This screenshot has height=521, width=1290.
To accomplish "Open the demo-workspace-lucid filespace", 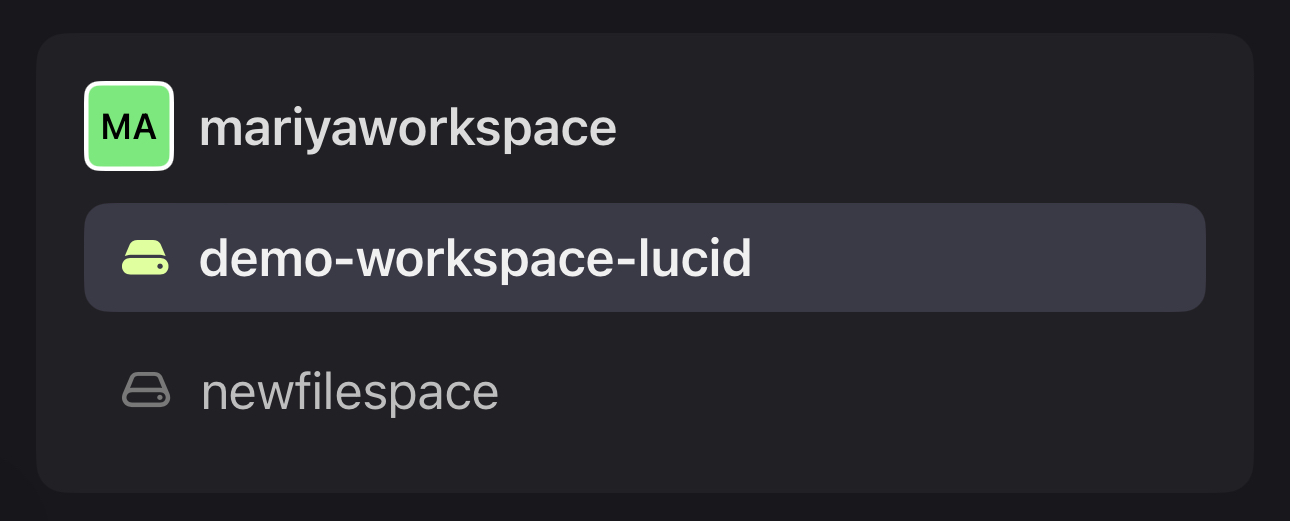I will tap(645, 258).
